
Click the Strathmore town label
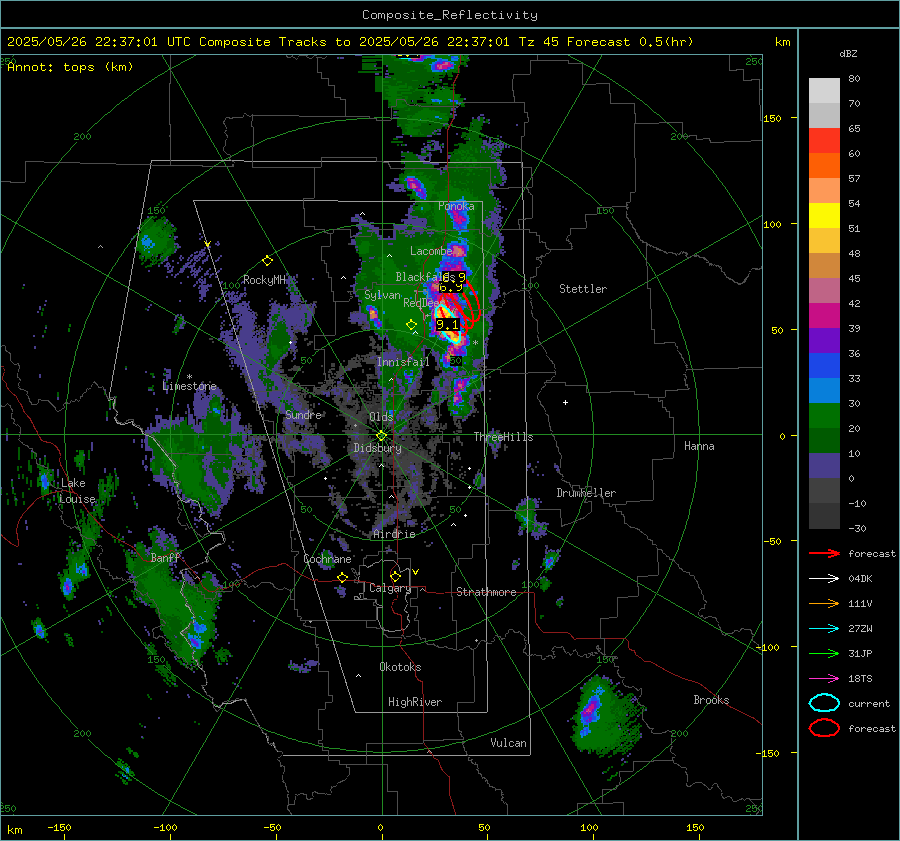pos(486,592)
